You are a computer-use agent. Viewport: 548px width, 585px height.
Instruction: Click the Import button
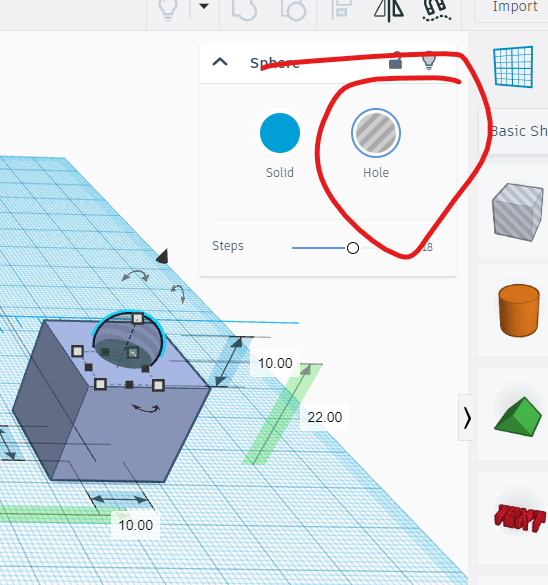515,6
